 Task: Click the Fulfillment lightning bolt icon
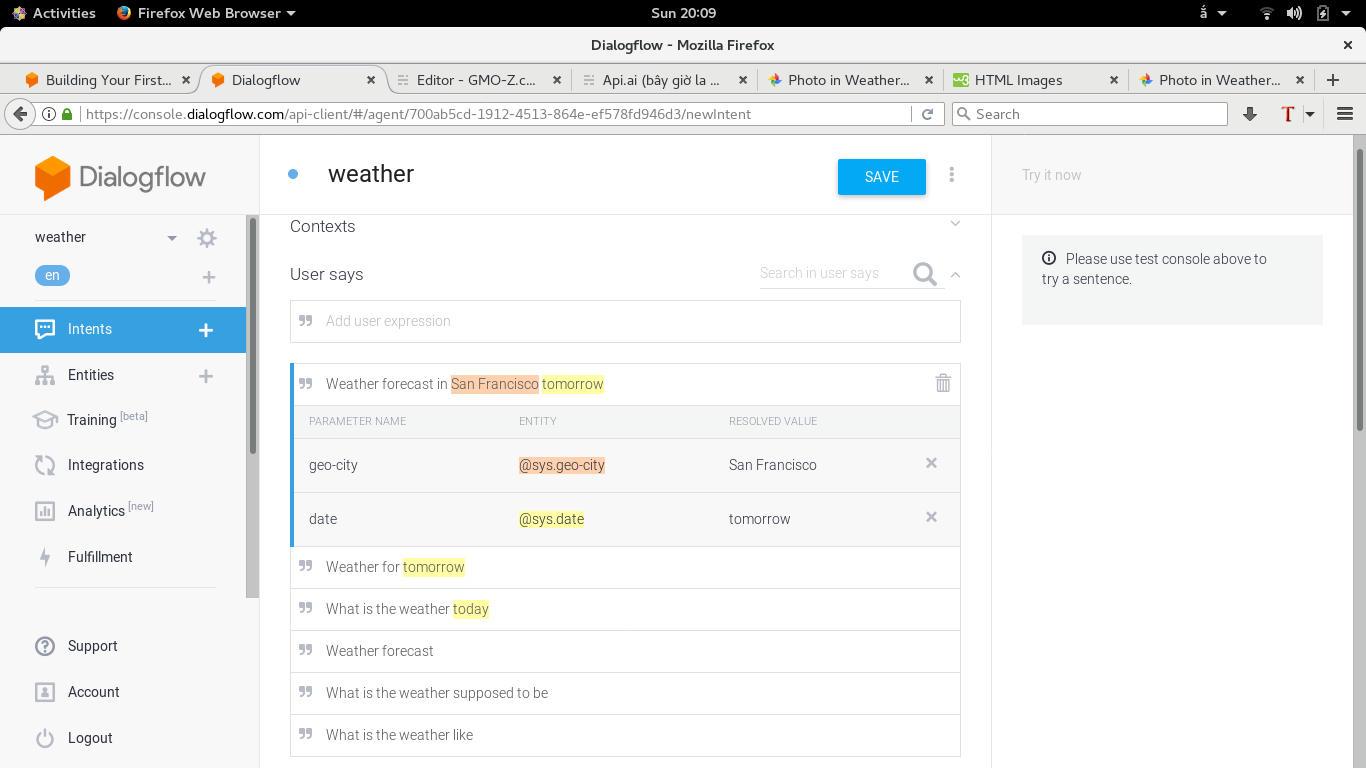click(45, 557)
